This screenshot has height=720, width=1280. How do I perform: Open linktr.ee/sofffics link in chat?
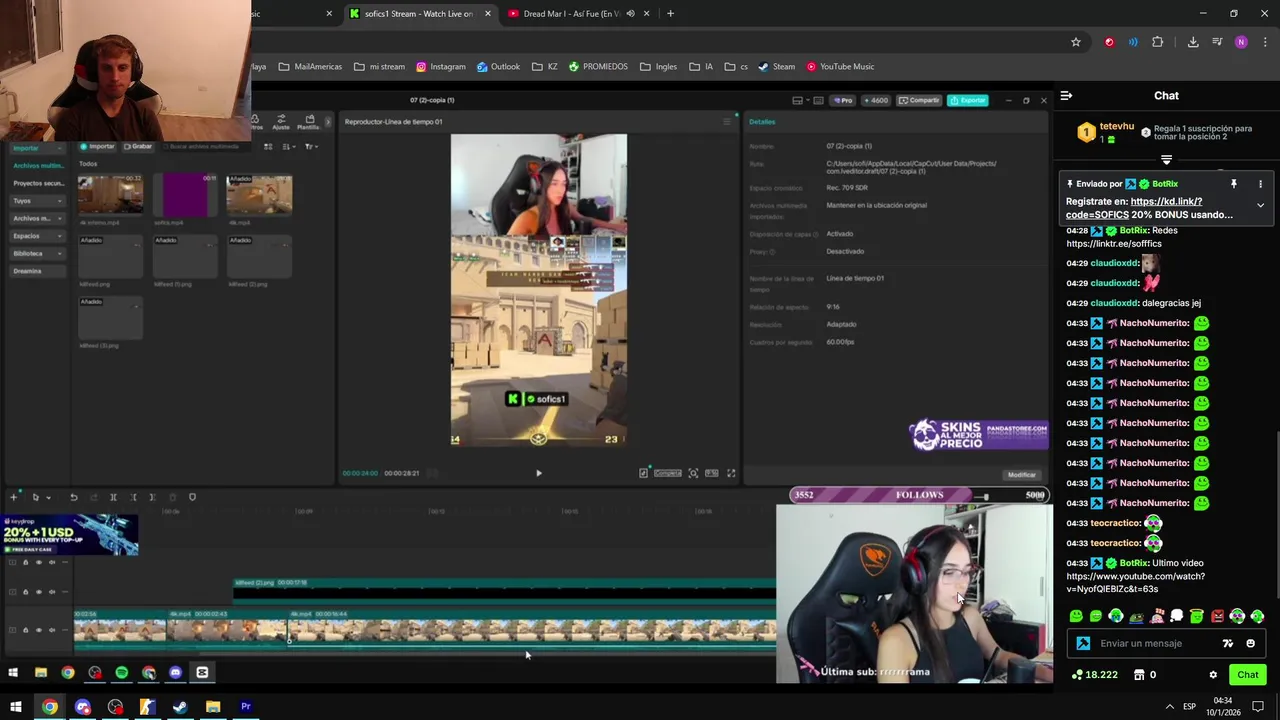pyautogui.click(x=1114, y=244)
